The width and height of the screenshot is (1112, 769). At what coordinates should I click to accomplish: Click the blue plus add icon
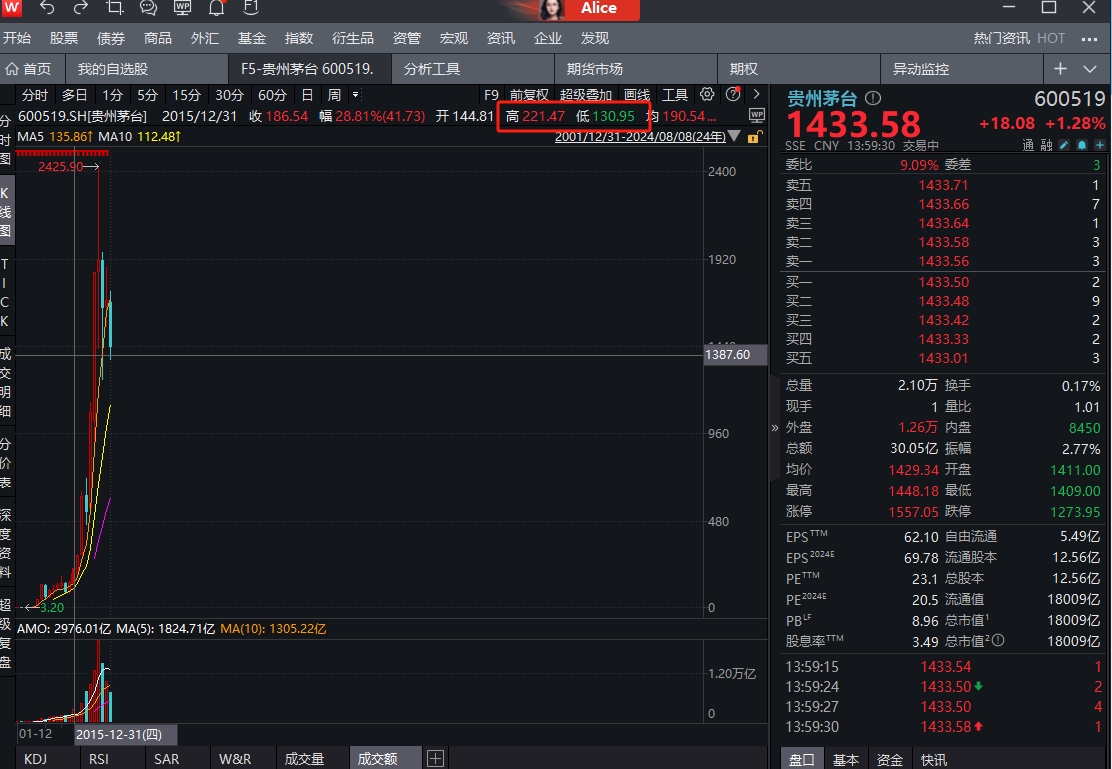pyautogui.click(x=1099, y=145)
